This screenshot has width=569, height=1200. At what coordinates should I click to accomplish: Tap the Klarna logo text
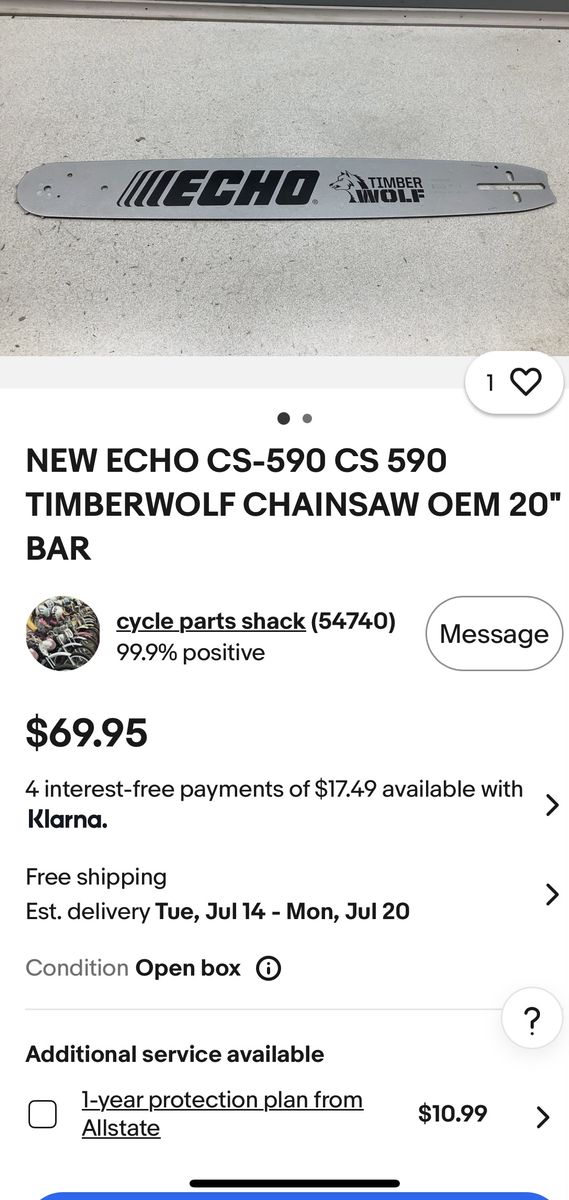66,820
